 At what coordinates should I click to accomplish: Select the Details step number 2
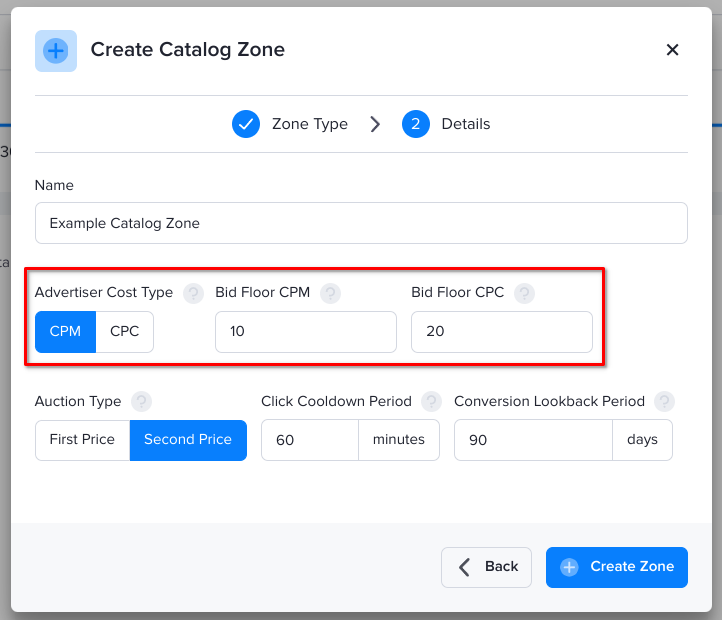416,124
